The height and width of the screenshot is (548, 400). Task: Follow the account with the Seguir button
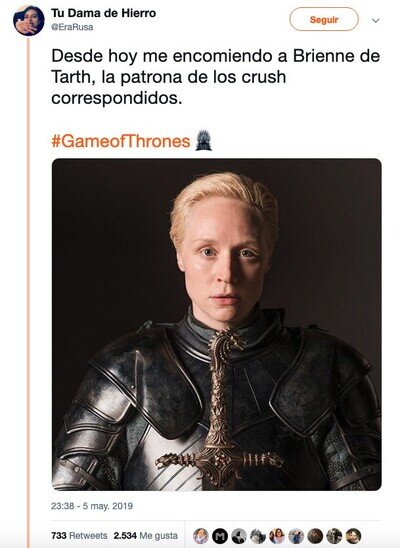[x=324, y=19]
